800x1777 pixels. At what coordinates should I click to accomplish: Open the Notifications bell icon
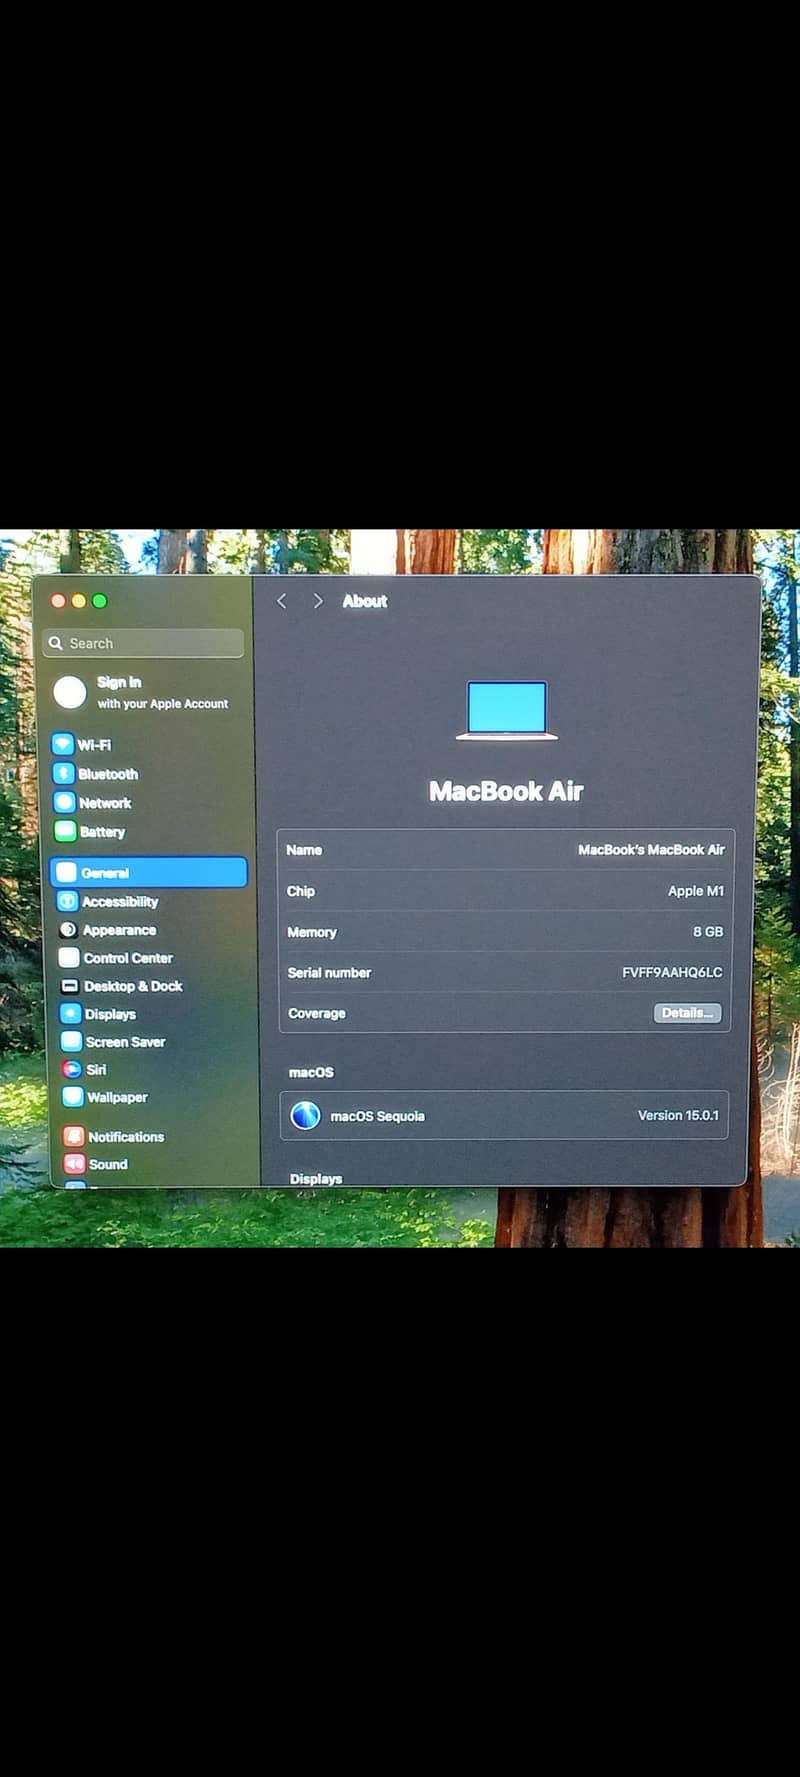[74, 1136]
